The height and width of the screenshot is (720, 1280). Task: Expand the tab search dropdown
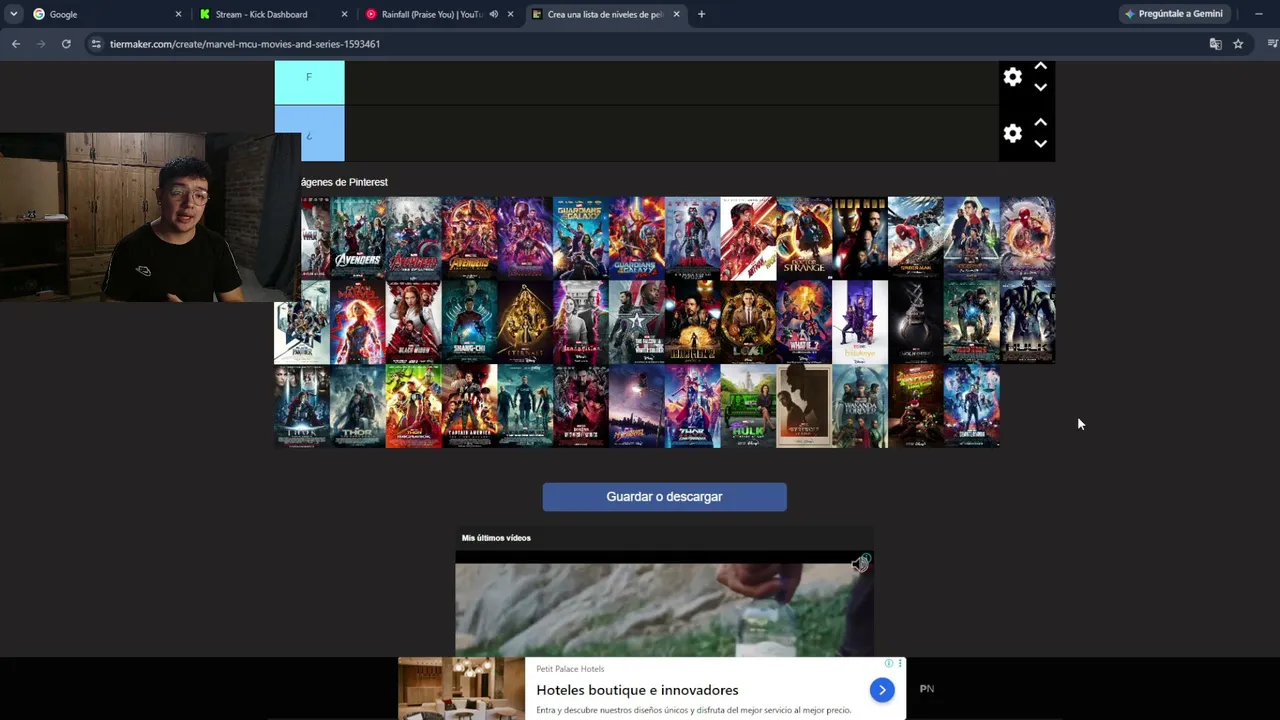tap(13, 14)
